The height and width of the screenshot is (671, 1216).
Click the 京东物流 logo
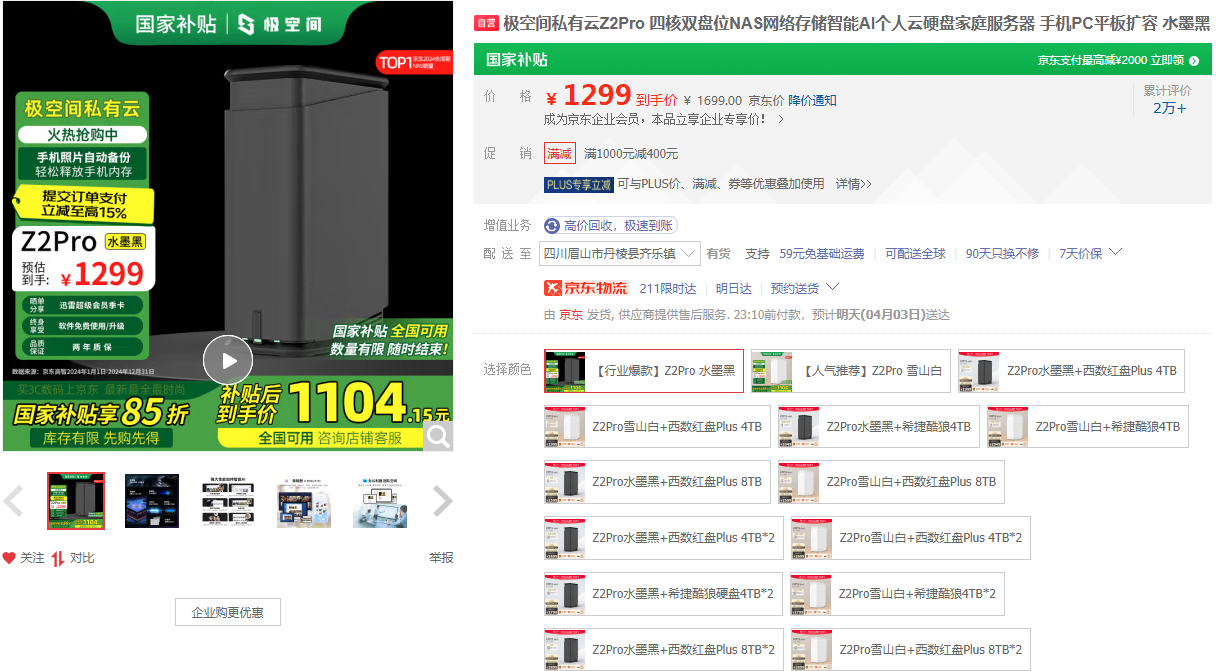586,288
